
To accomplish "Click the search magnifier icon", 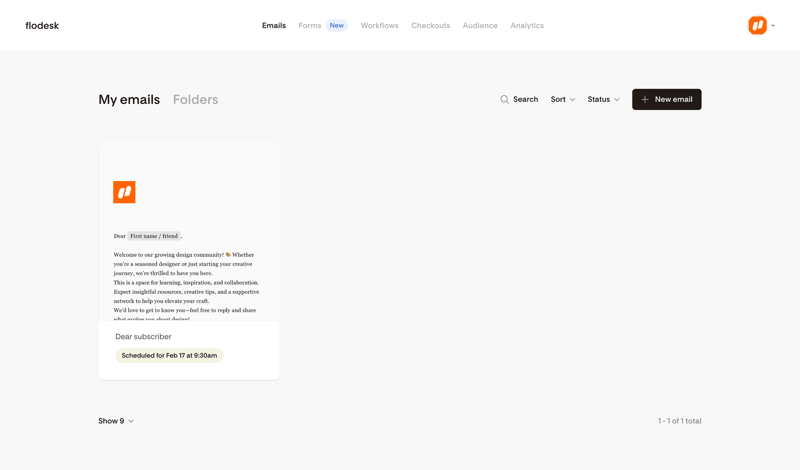I will pyautogui.click(x=504, y=100).
